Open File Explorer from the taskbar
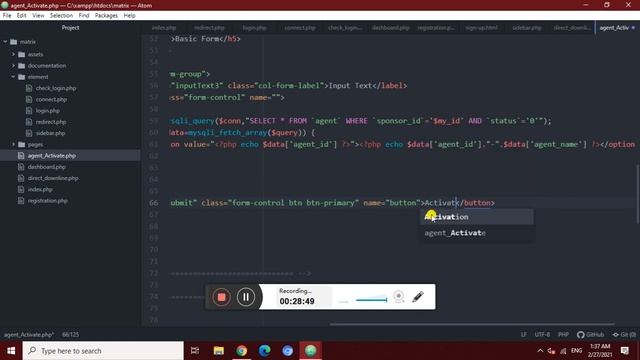This screenshot has height=360, width=640. pos(219,351)
